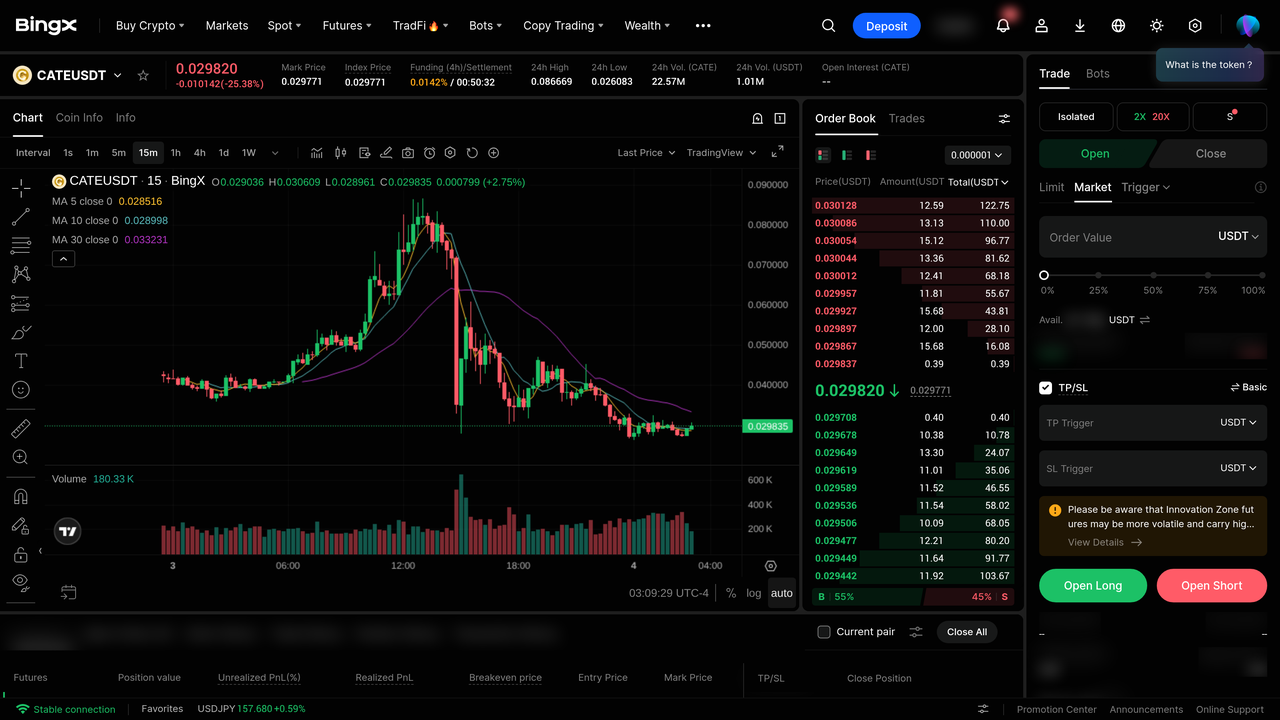This screenshot has width=1280, height=720.
Task: Take a chart snapshot with camera icon
Action: click(408, 153)
